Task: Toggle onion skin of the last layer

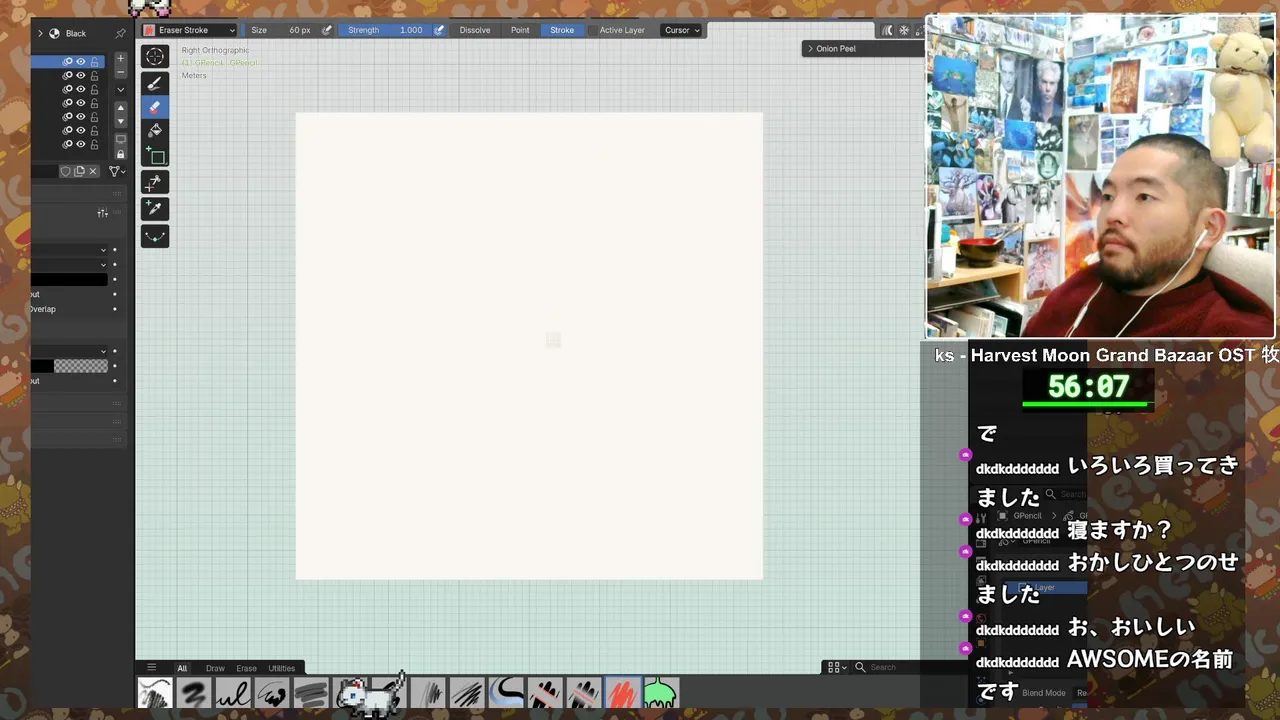Action: pyautogui.click(x=68, y=144)
